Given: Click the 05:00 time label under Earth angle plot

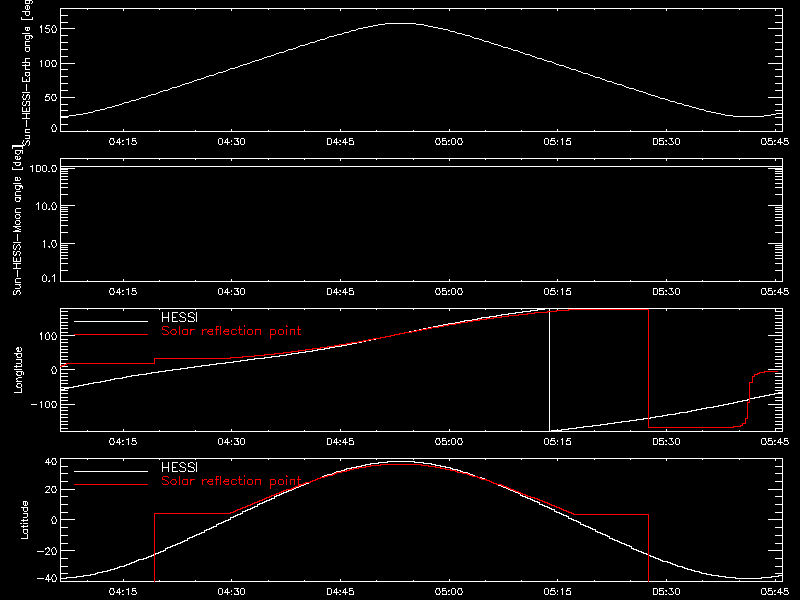Looking at the screenshot, I should tap(449, 142).
